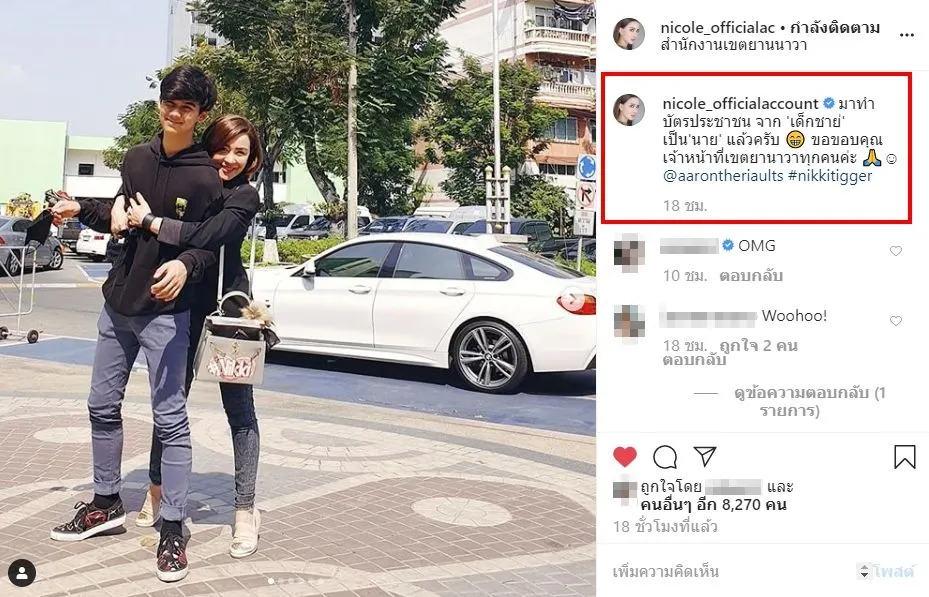Click the โพสต์ post button
This screenshot has height=597, width=929.
(893, 572)
